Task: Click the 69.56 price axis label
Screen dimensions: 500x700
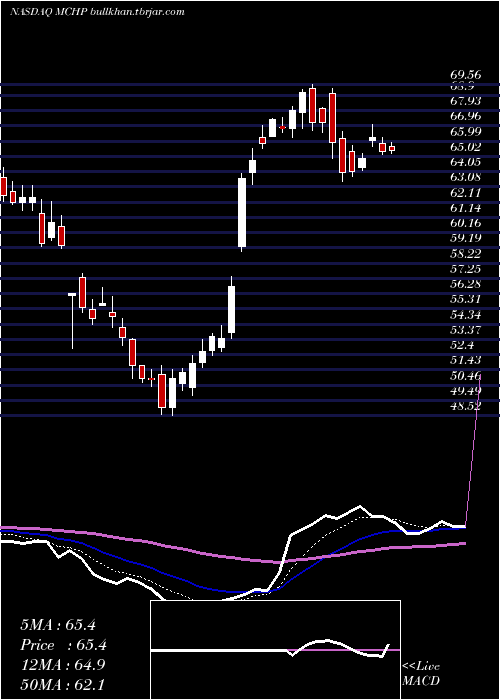Action: [466, 75]
